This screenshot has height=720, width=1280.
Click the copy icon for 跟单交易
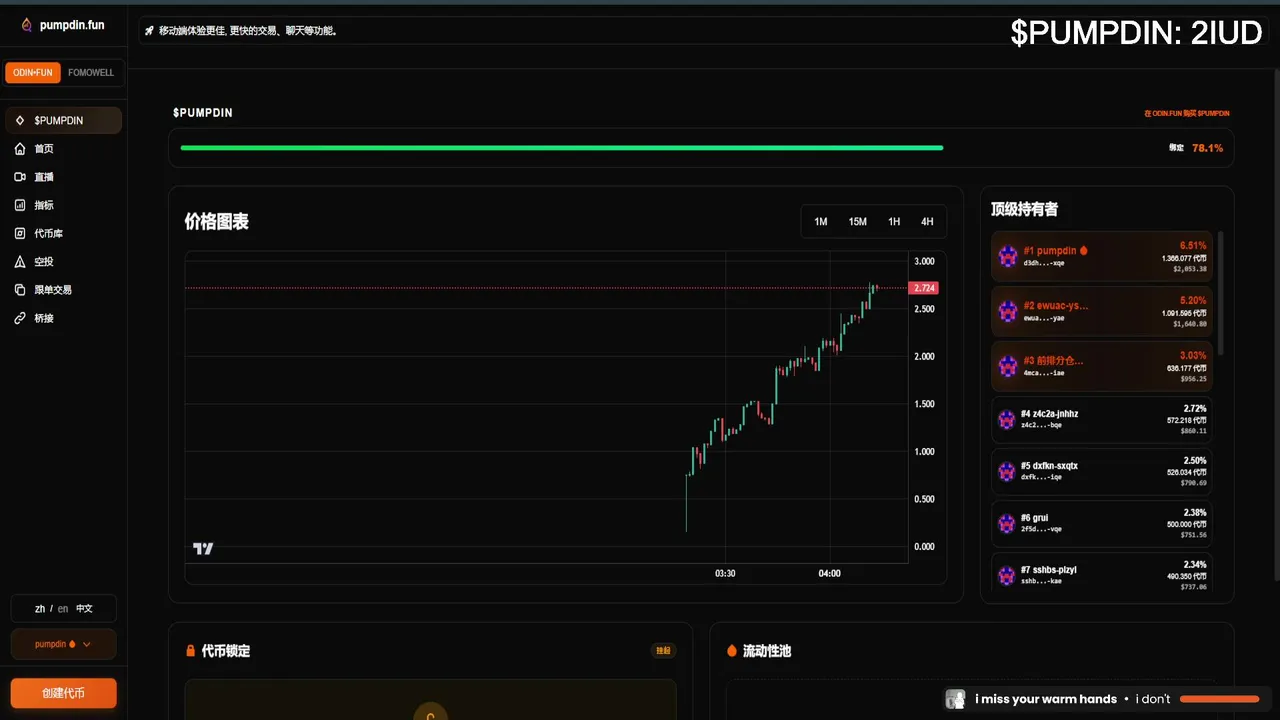pos(20,290)
